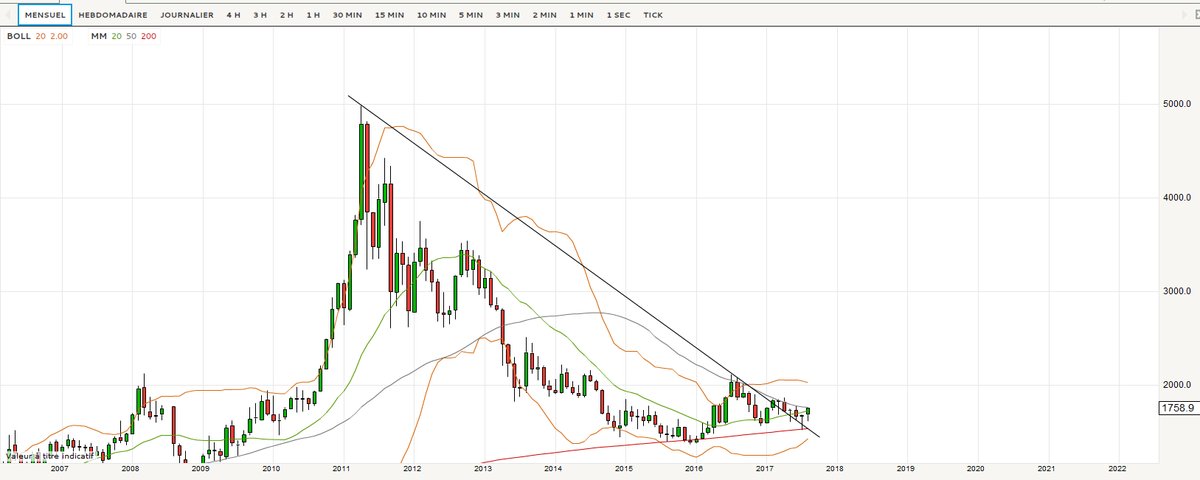Screen dimensions: 1200x480
Task: Click the 2011 label on time axis
Action: tap(341, 468)
